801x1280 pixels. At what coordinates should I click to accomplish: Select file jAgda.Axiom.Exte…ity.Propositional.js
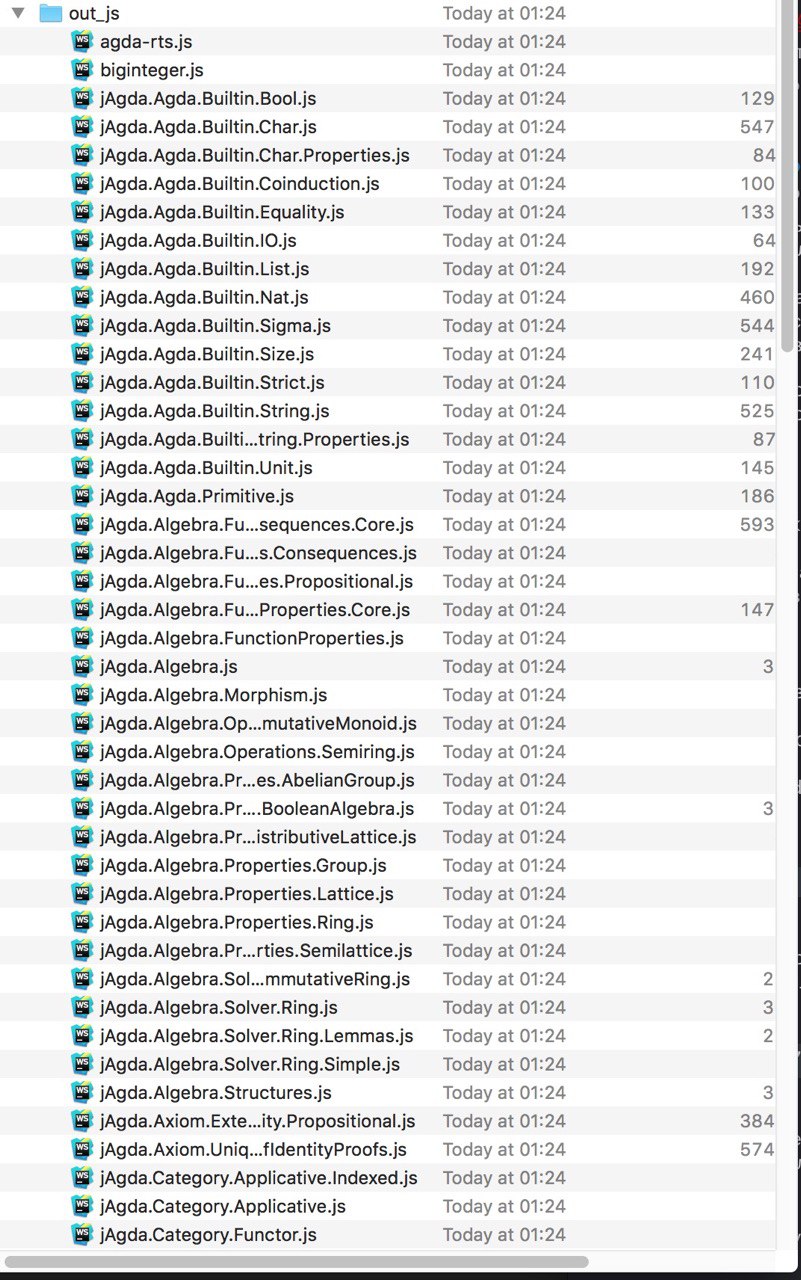pyautogui.click(x=258, y=1121)
